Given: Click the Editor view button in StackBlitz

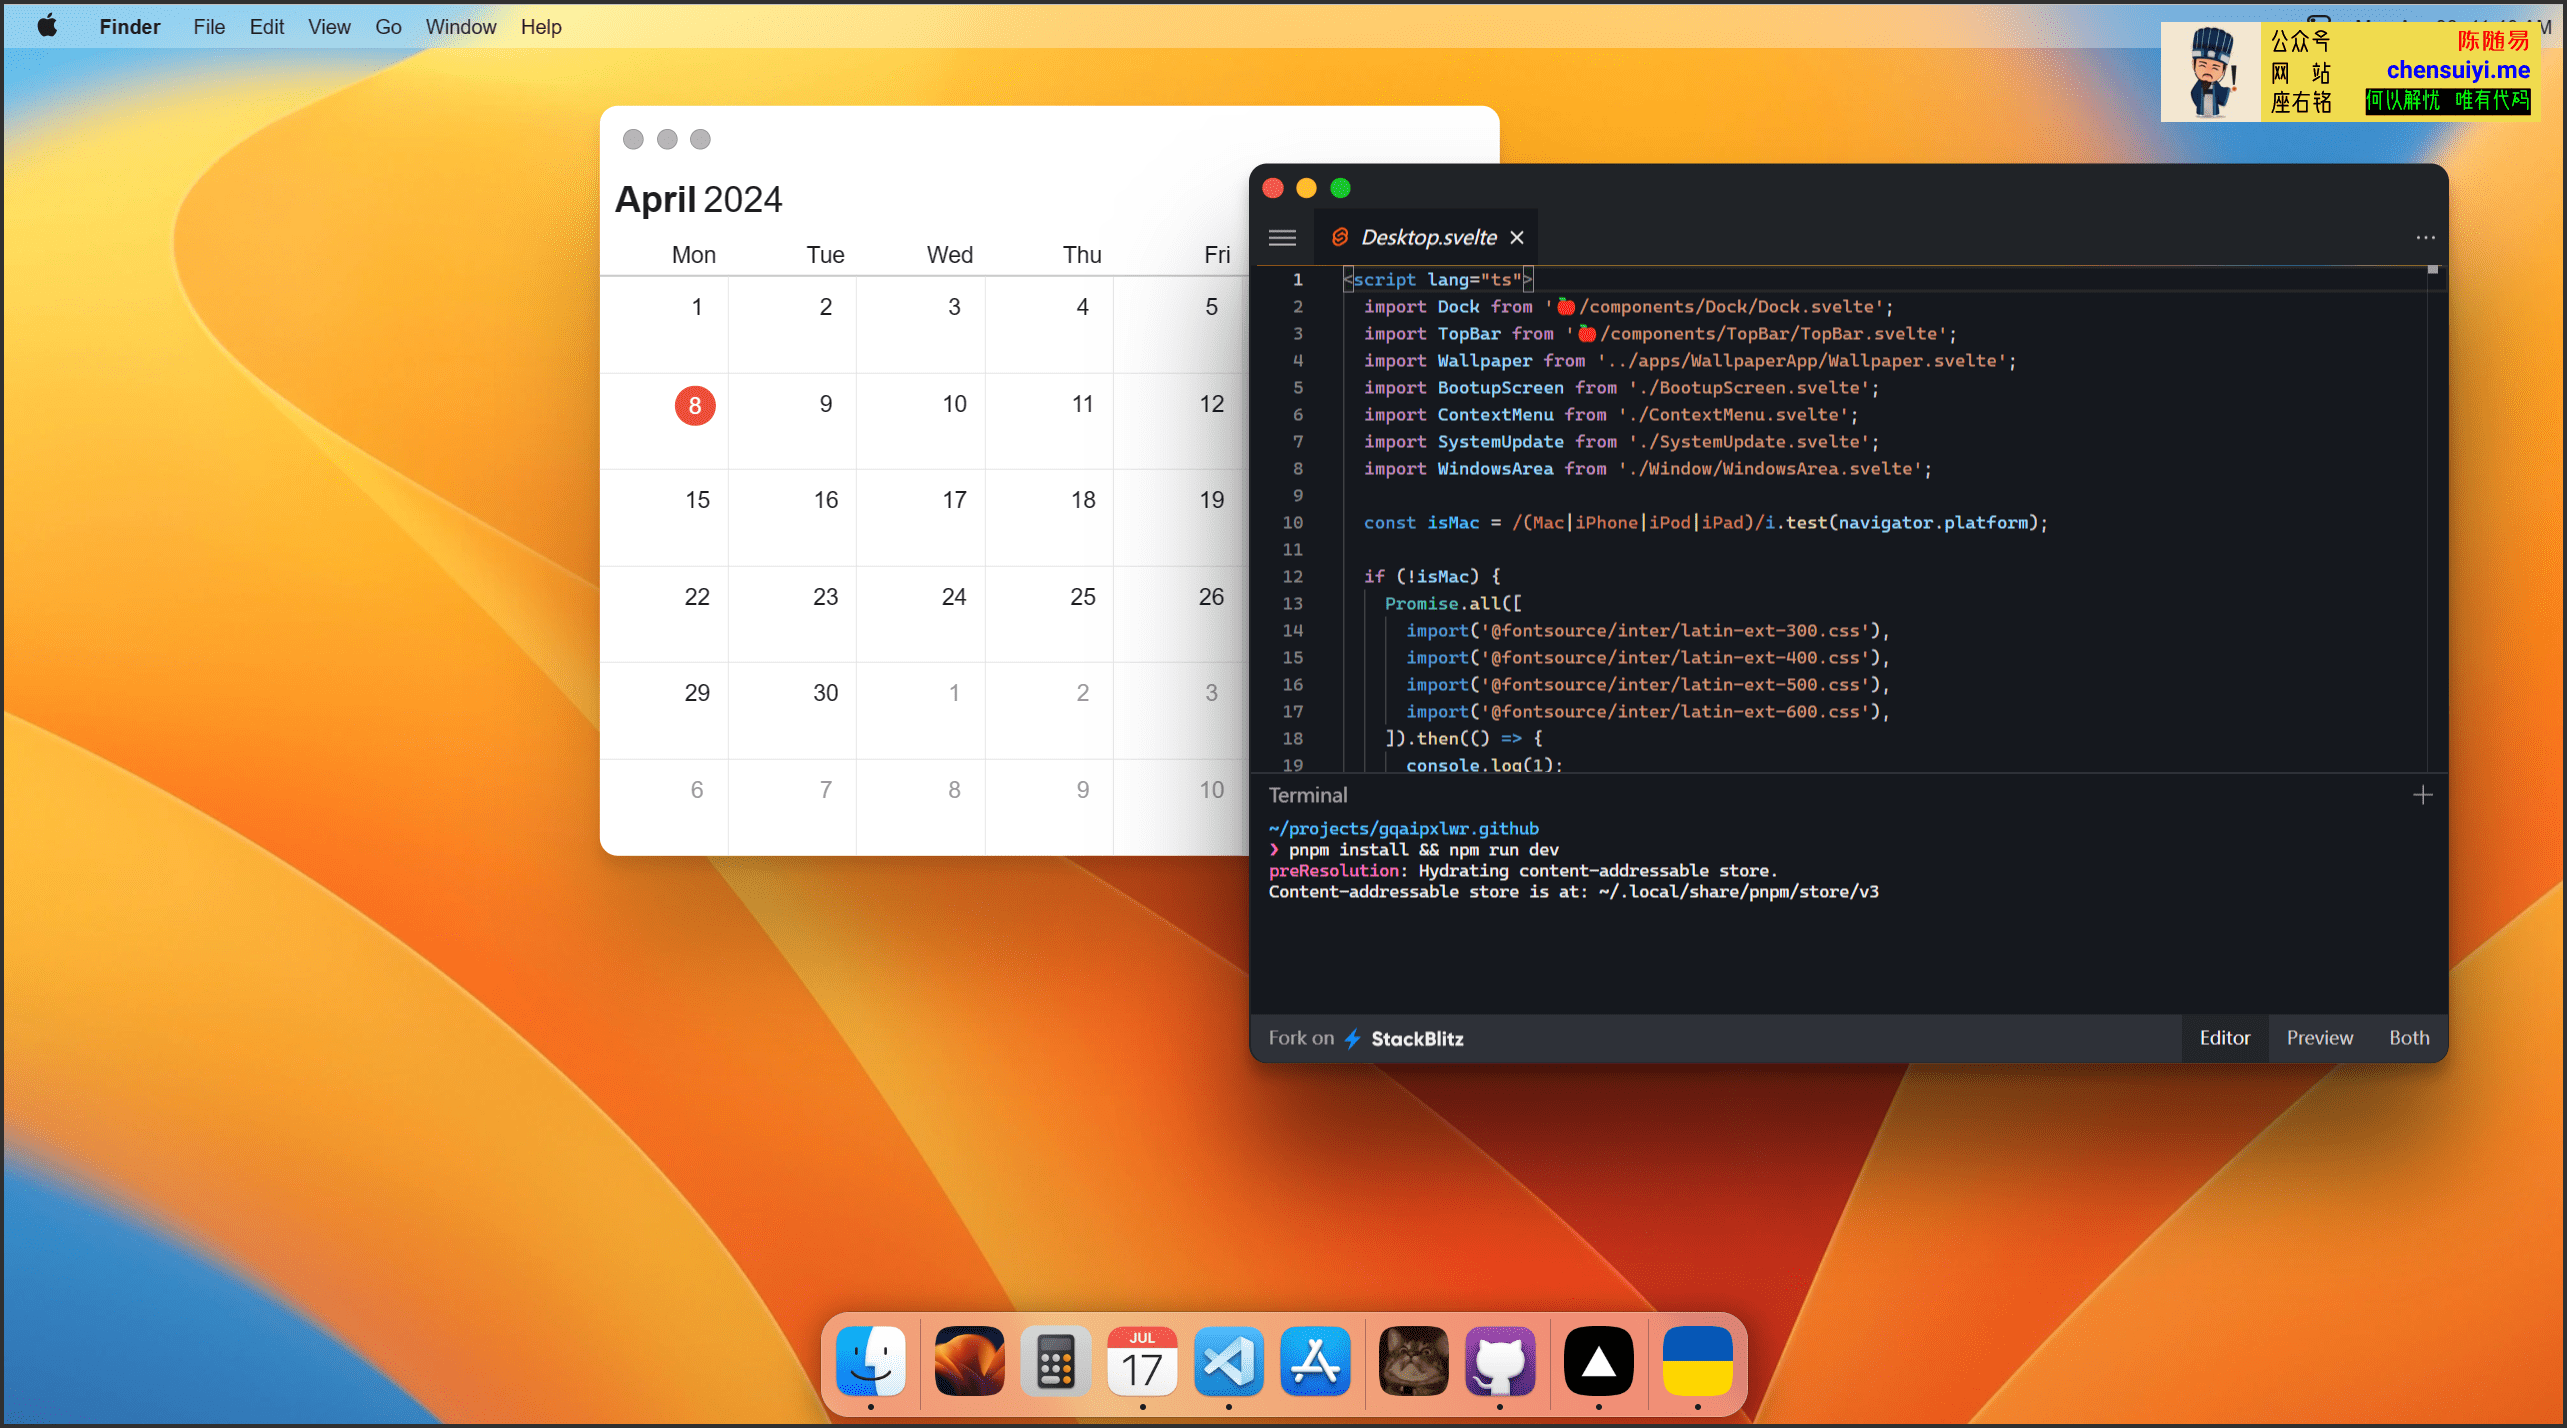Looking at the screenshot, I should 2222,1036.
